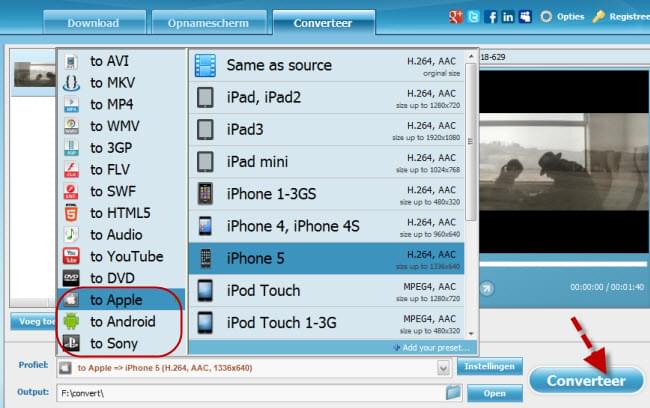This screenshot has width=650, height=408.
Task: Choose the to AVI format
Action: coord(121,61)
